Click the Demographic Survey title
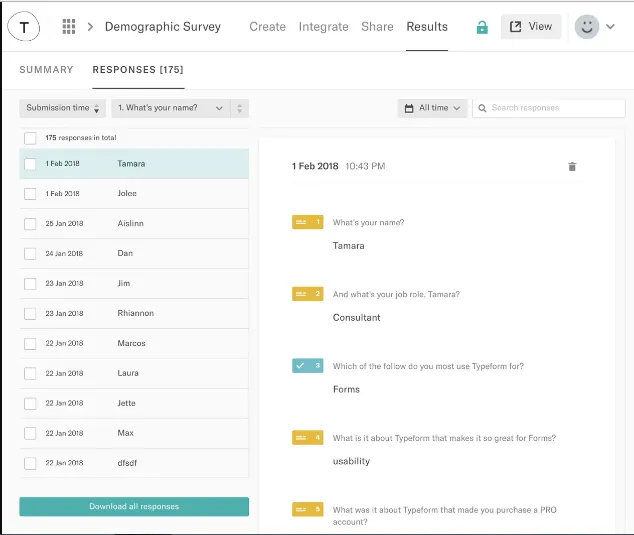Image resolution: width=634 pixels, height=535 pixels. click(x=163, y=27)
